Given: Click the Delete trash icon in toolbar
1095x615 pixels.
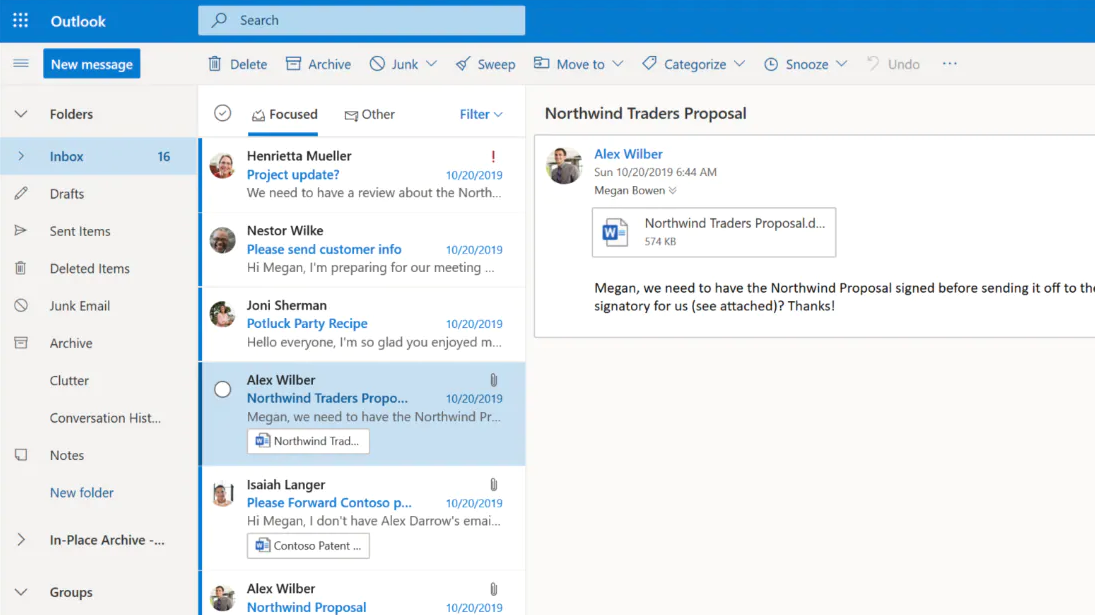Looking at the screenshot, I should tap(215, 64).
